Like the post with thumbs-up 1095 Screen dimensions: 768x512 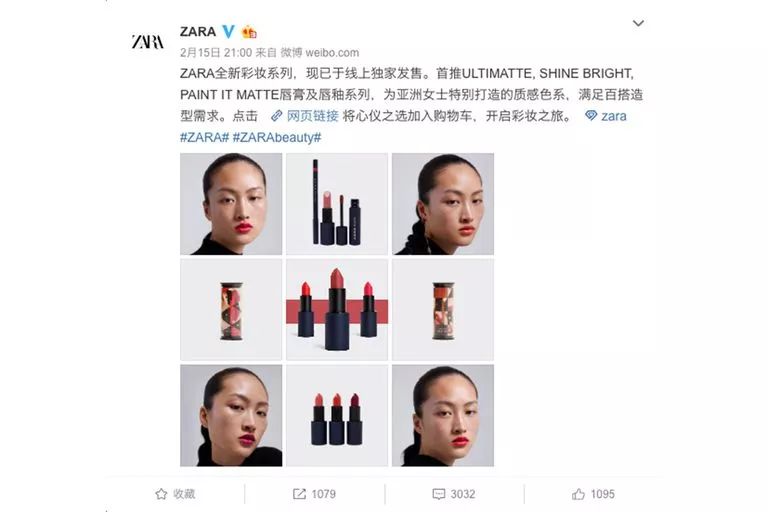(593, 494)
